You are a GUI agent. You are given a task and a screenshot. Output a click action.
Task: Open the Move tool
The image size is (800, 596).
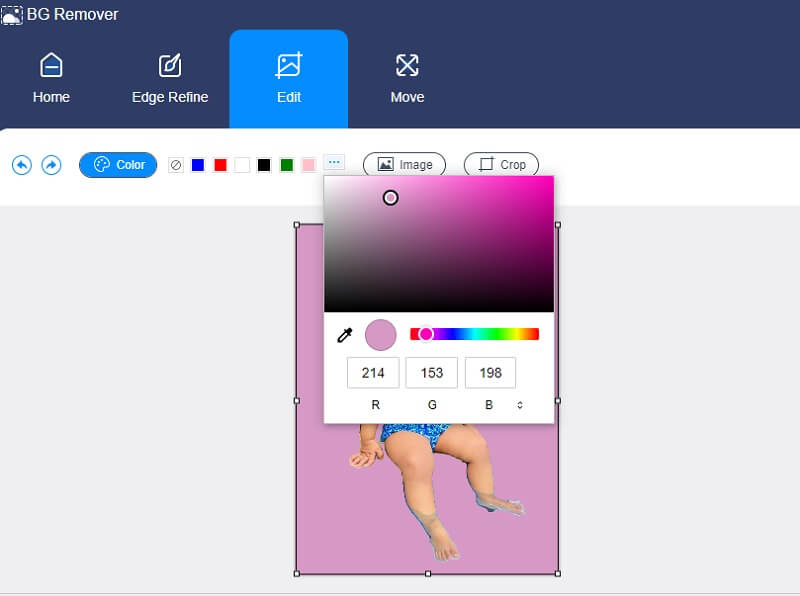406,78
